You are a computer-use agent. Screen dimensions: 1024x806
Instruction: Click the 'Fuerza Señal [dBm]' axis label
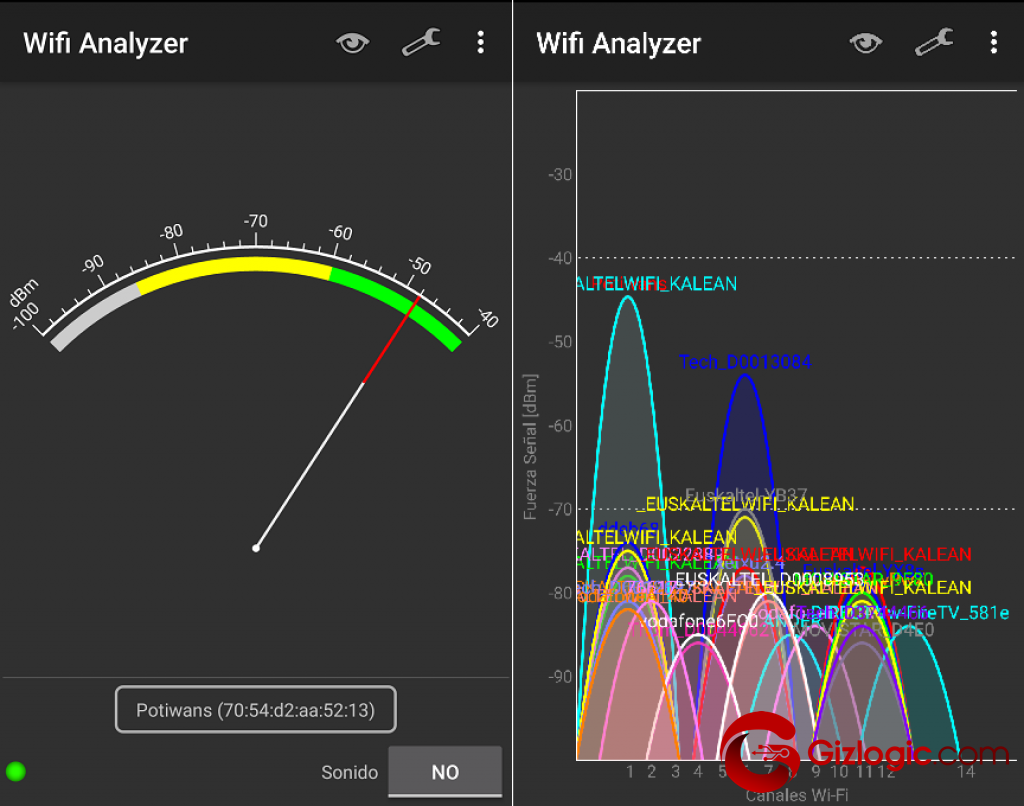point(530,447)
